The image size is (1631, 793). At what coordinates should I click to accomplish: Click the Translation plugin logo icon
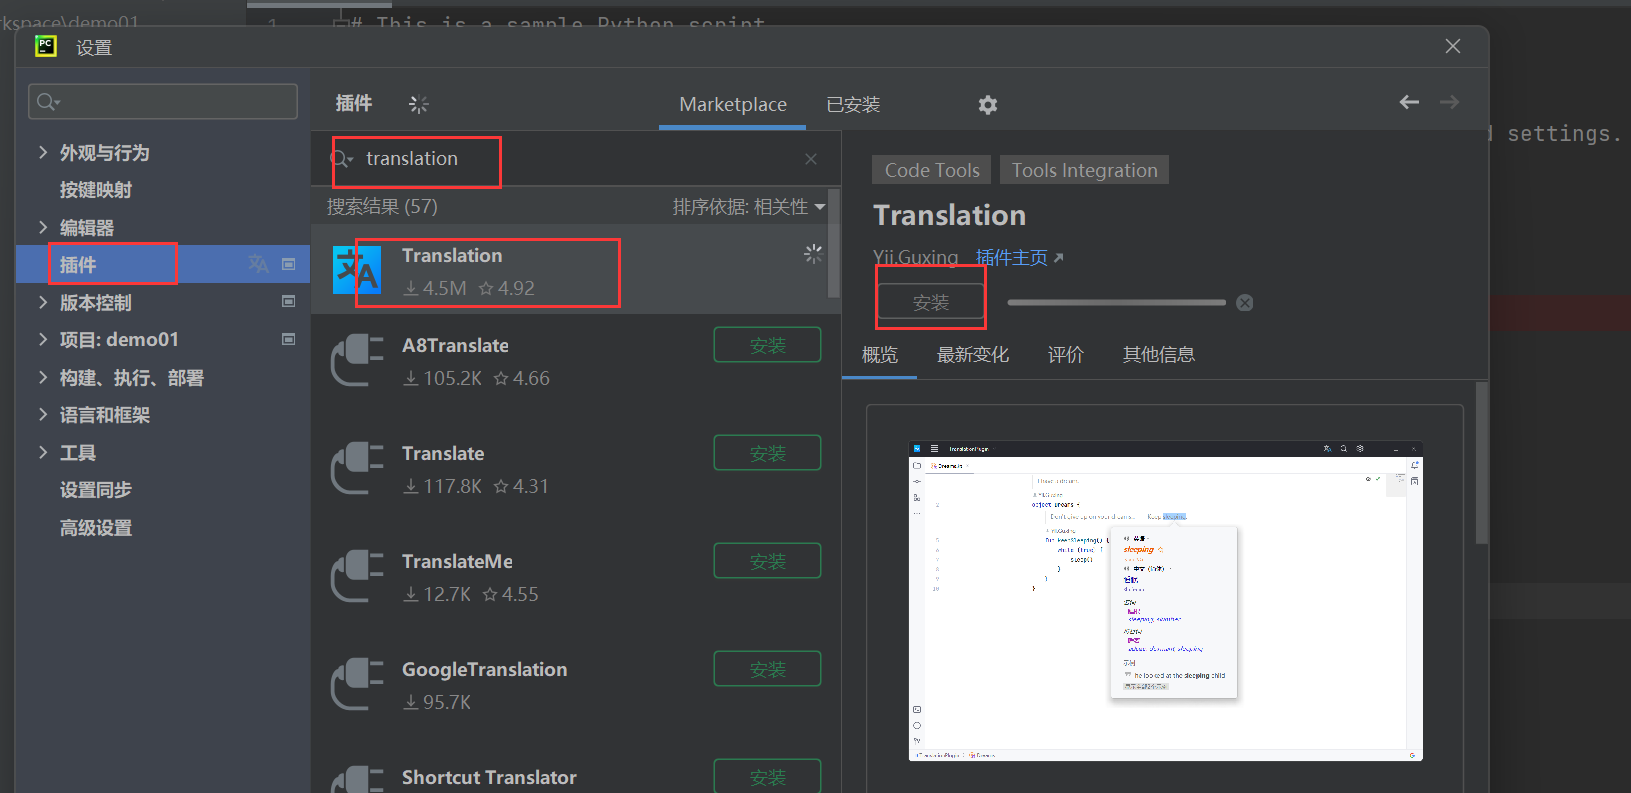pos(357,270)
